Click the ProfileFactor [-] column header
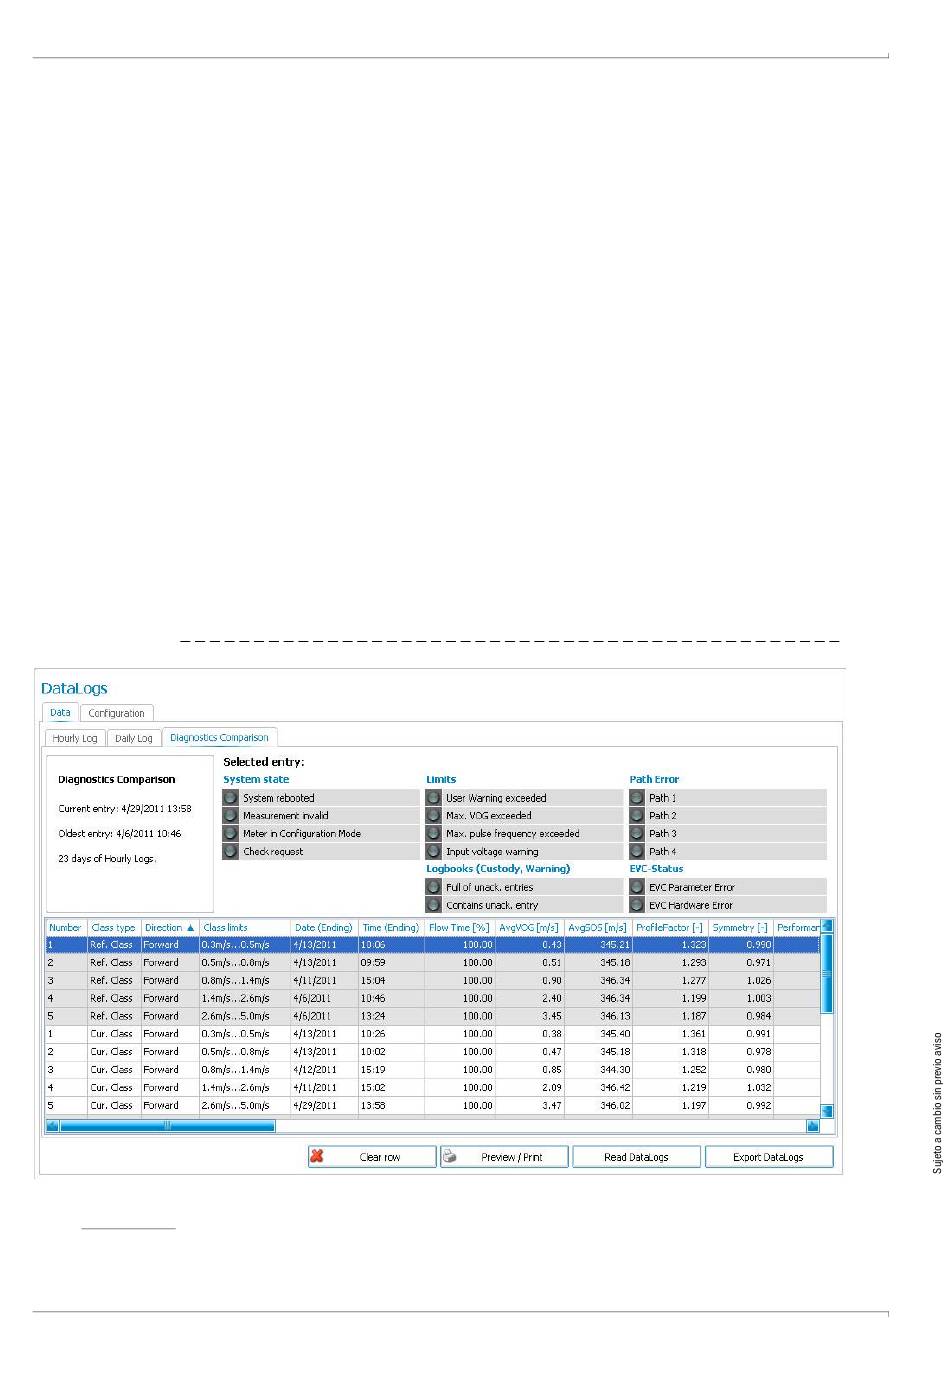The image size is (950, 1379). coord(670,928)
